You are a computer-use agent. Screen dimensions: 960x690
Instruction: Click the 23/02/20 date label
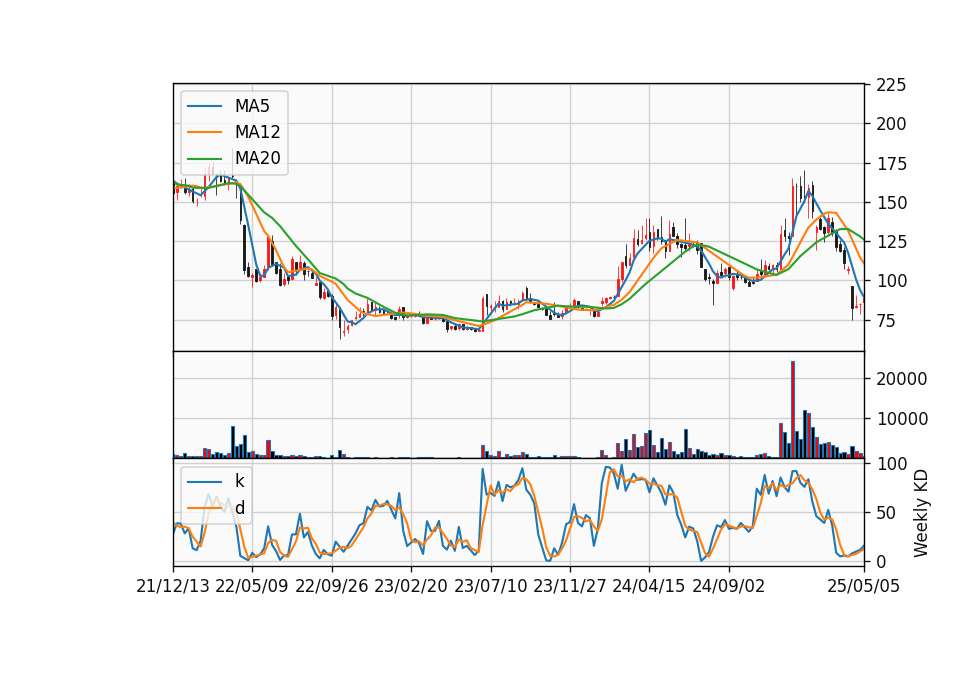pyautogui.click(x=411, y=586)
